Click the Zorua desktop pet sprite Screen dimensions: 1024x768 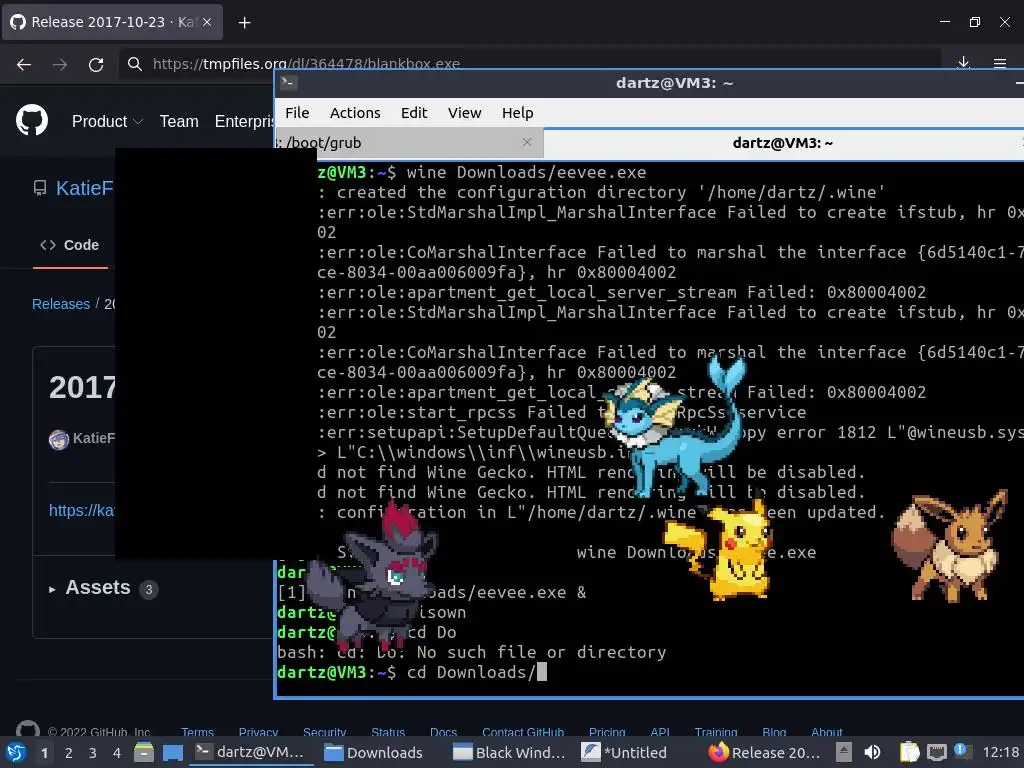[371, 577]
